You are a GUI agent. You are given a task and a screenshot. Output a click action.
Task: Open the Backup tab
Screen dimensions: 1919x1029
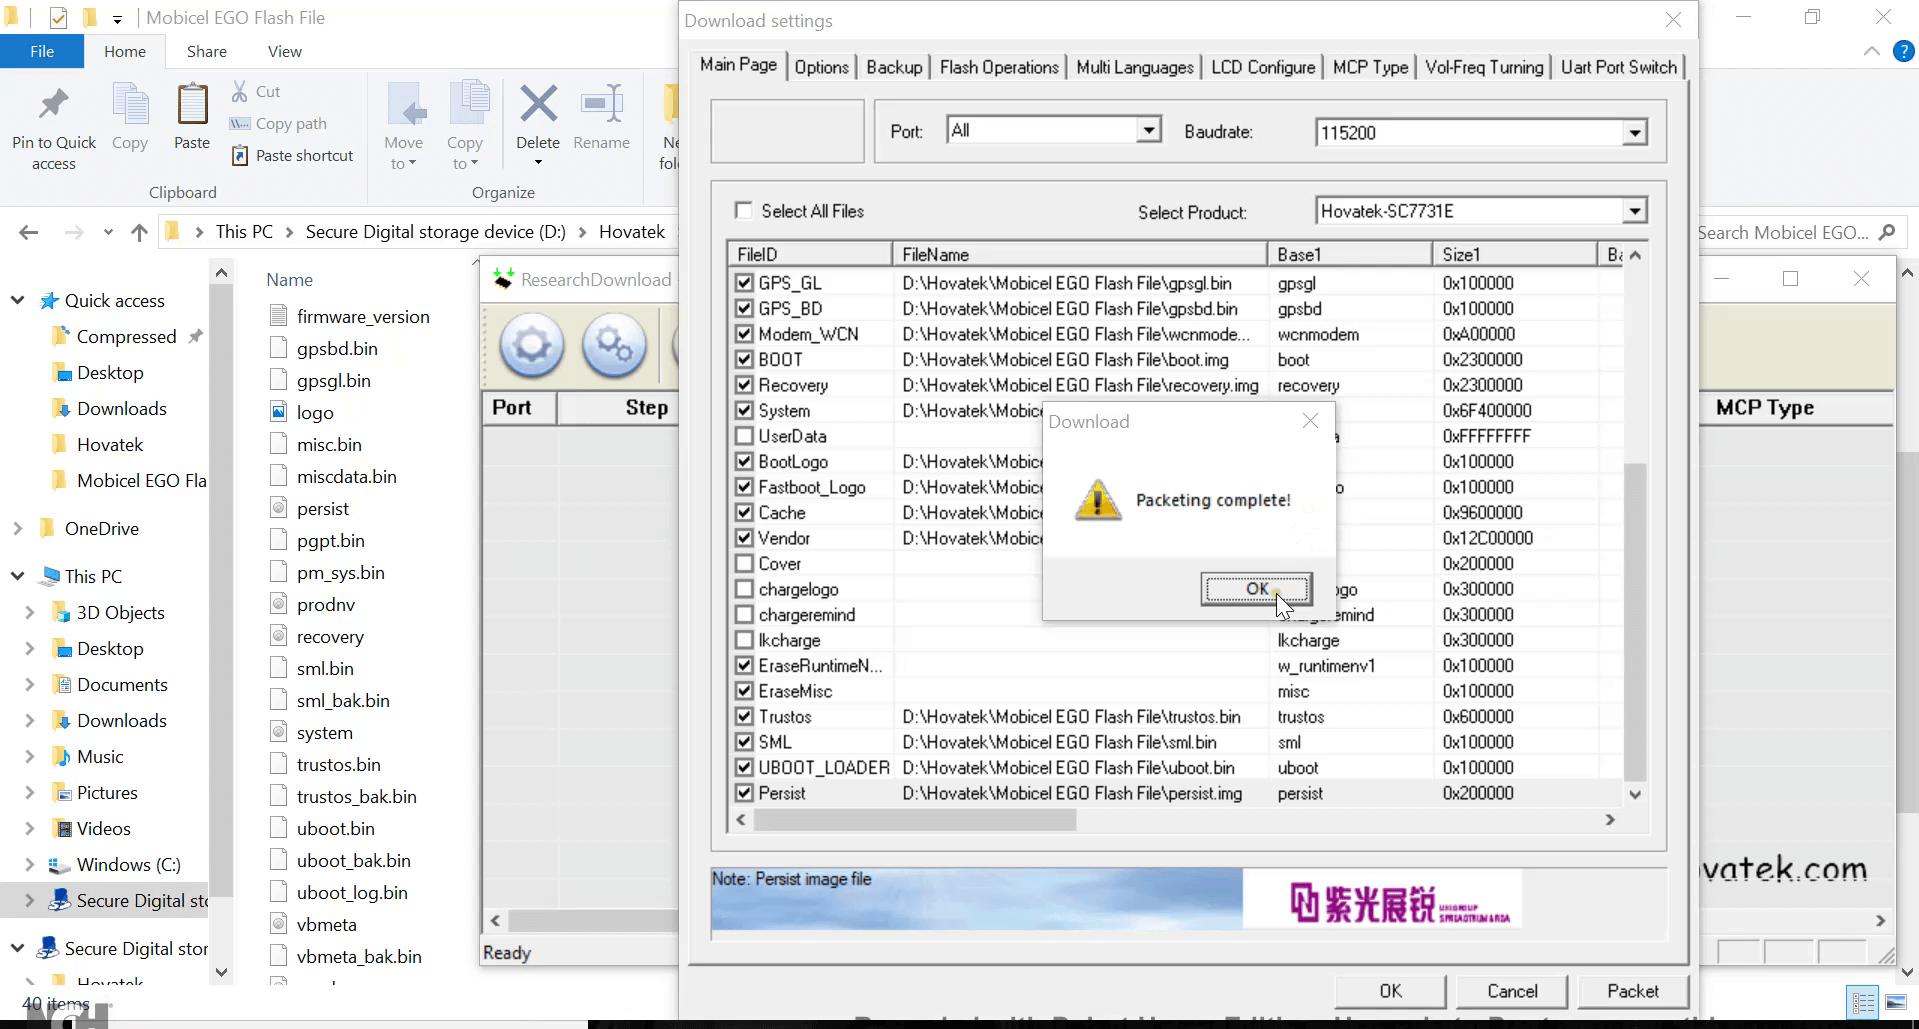(893, 67)
